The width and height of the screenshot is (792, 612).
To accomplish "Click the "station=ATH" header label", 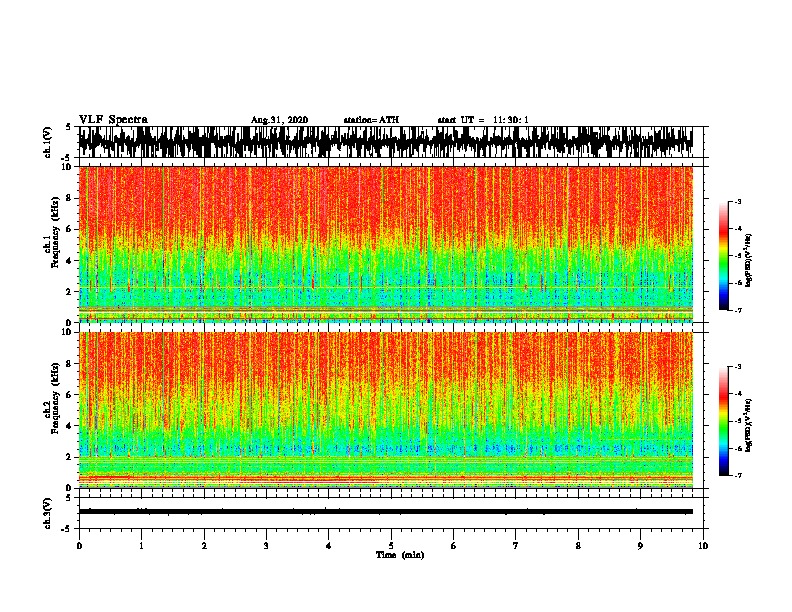I will 371,120.
